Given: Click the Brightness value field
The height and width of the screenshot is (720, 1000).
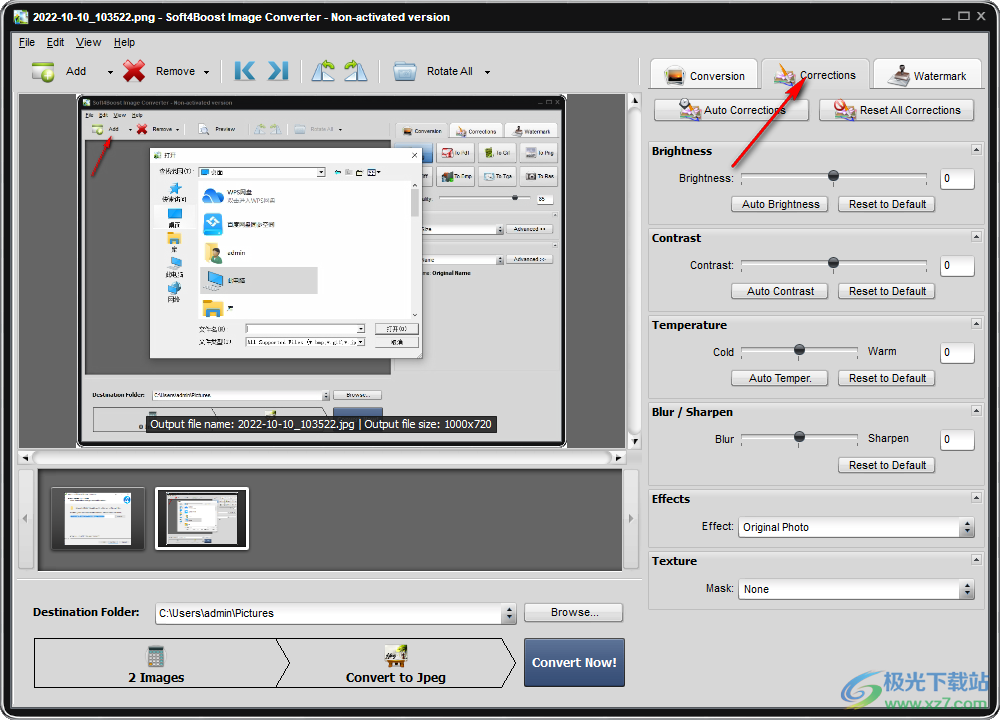Looking at the screenshot, I should 957,179.
